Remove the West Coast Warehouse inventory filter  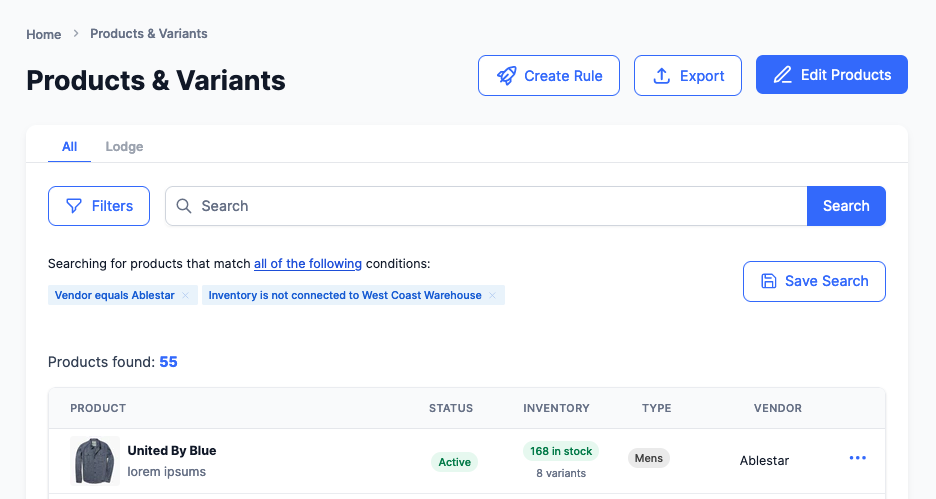click(492, 296)
